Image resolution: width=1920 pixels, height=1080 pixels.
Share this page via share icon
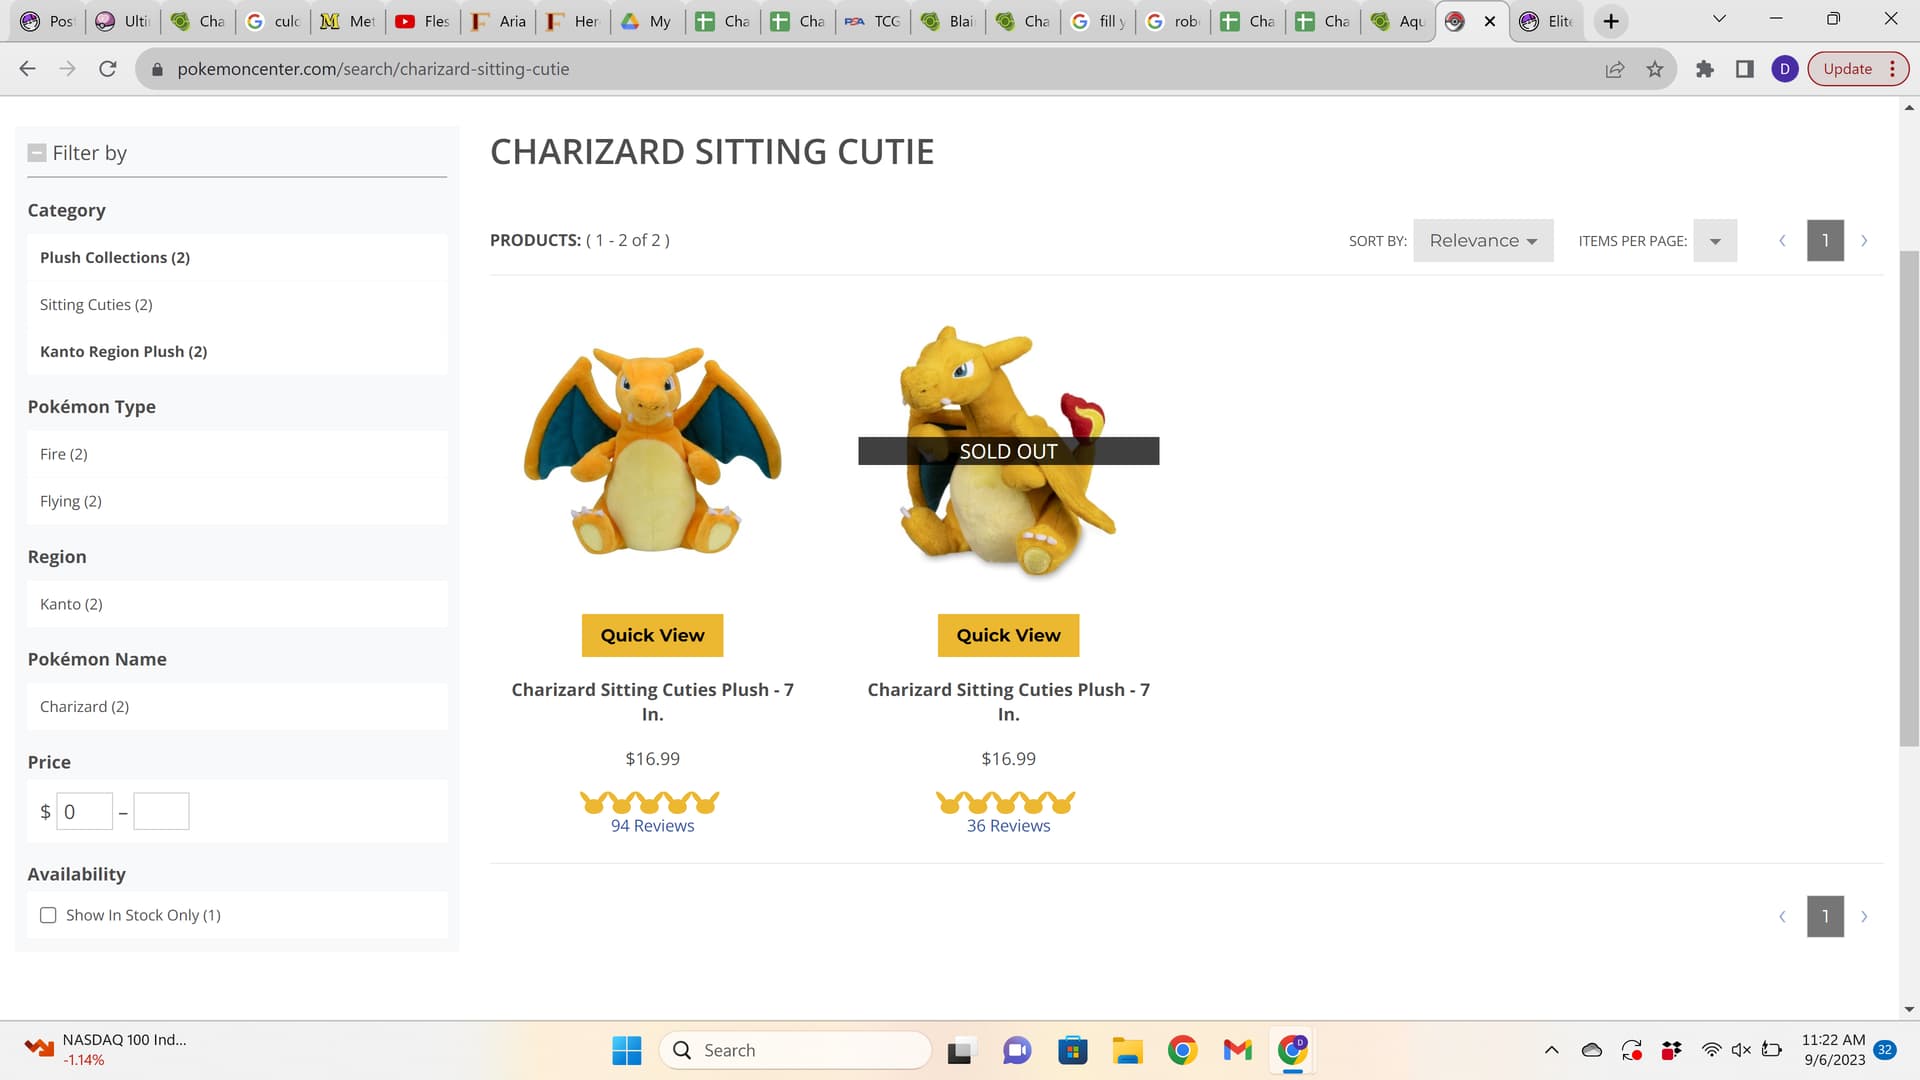(x=1615, y=69)
